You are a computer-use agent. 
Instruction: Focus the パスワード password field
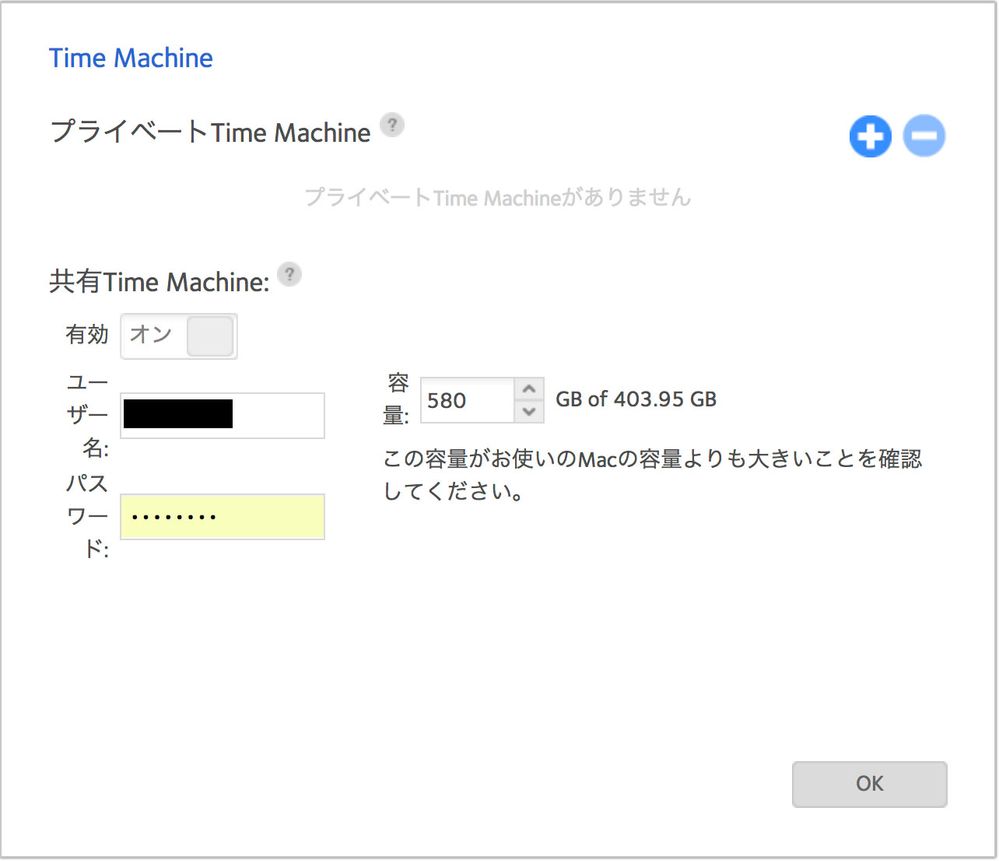(x=222, y=516)
